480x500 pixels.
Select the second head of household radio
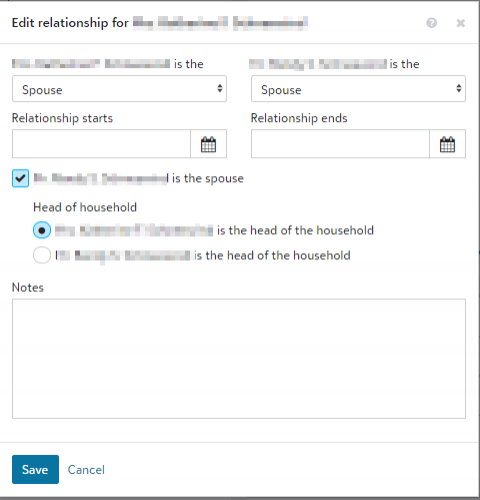pos(42,255)
